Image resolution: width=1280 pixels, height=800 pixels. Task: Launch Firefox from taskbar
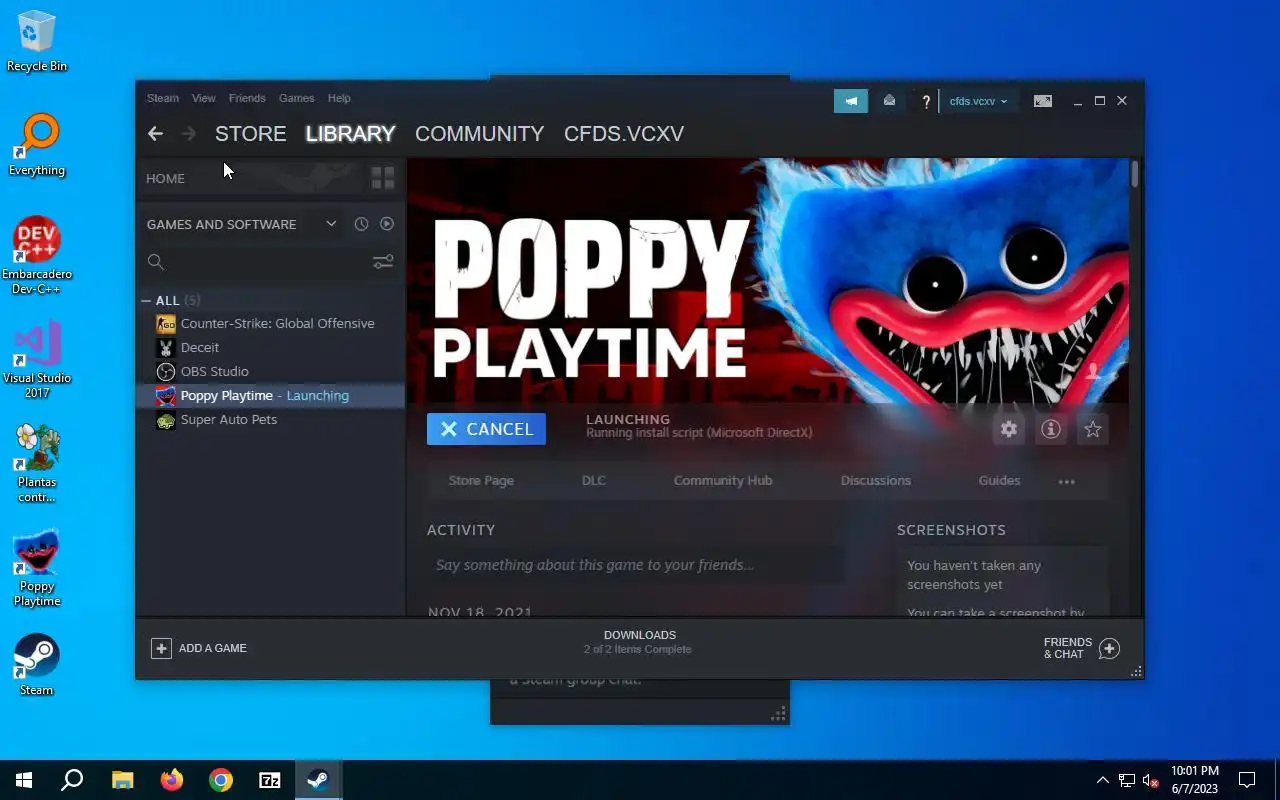point(172,780)
